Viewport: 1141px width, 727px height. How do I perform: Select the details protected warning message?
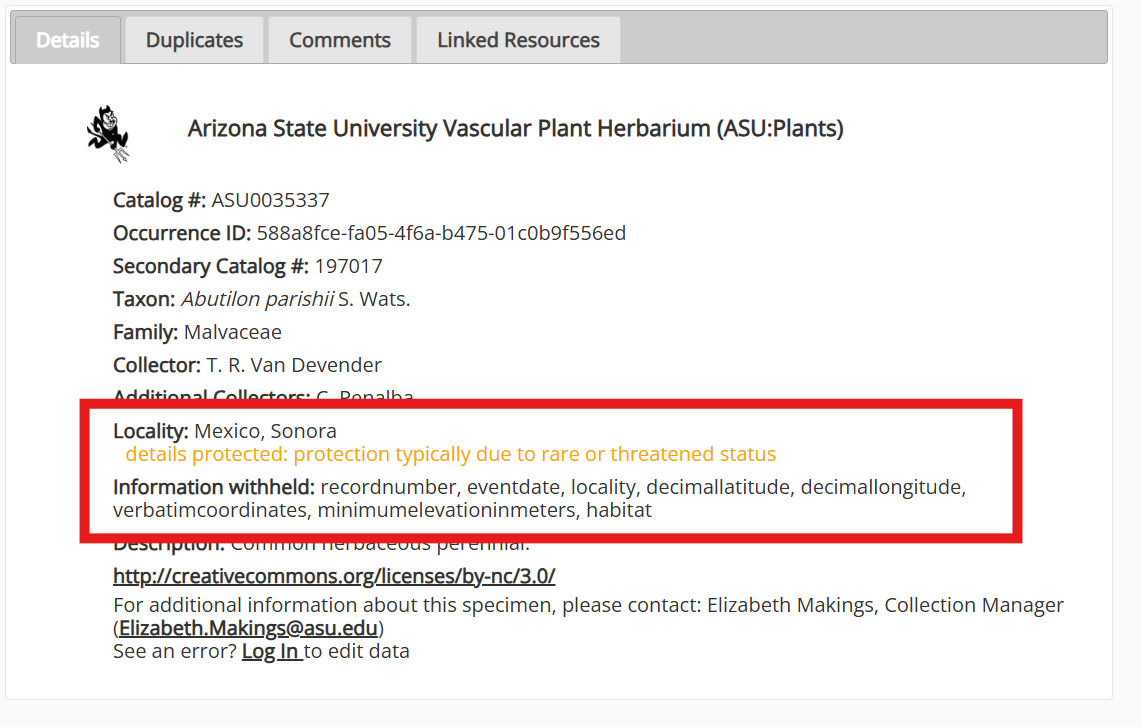click(450, 453)
